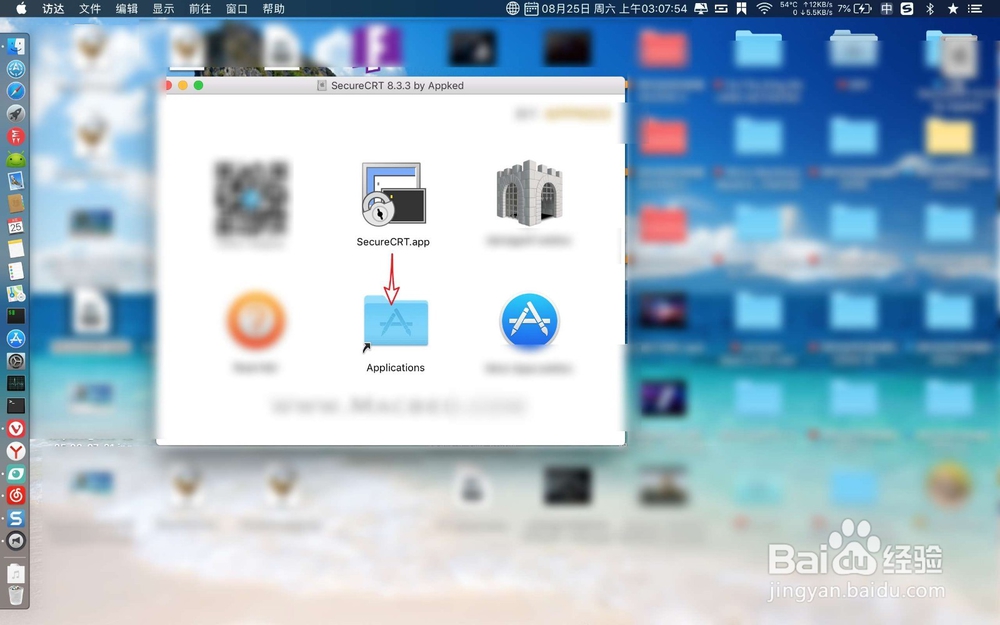Open Reminders app in the Dock
The height and width of the screenshot is (625, 1000).
click(16, 271)
